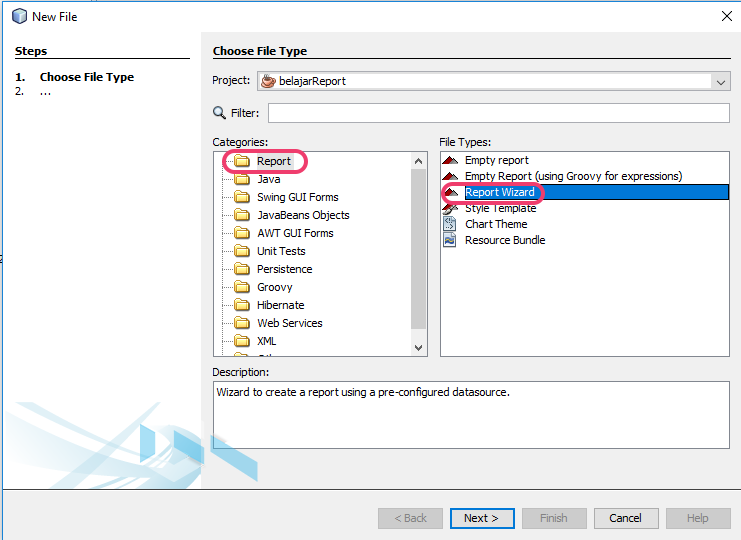This screenshot has width=741, height=540.
Task: Select Swing GUI Forms category
Action: click(x=297, y=197)
